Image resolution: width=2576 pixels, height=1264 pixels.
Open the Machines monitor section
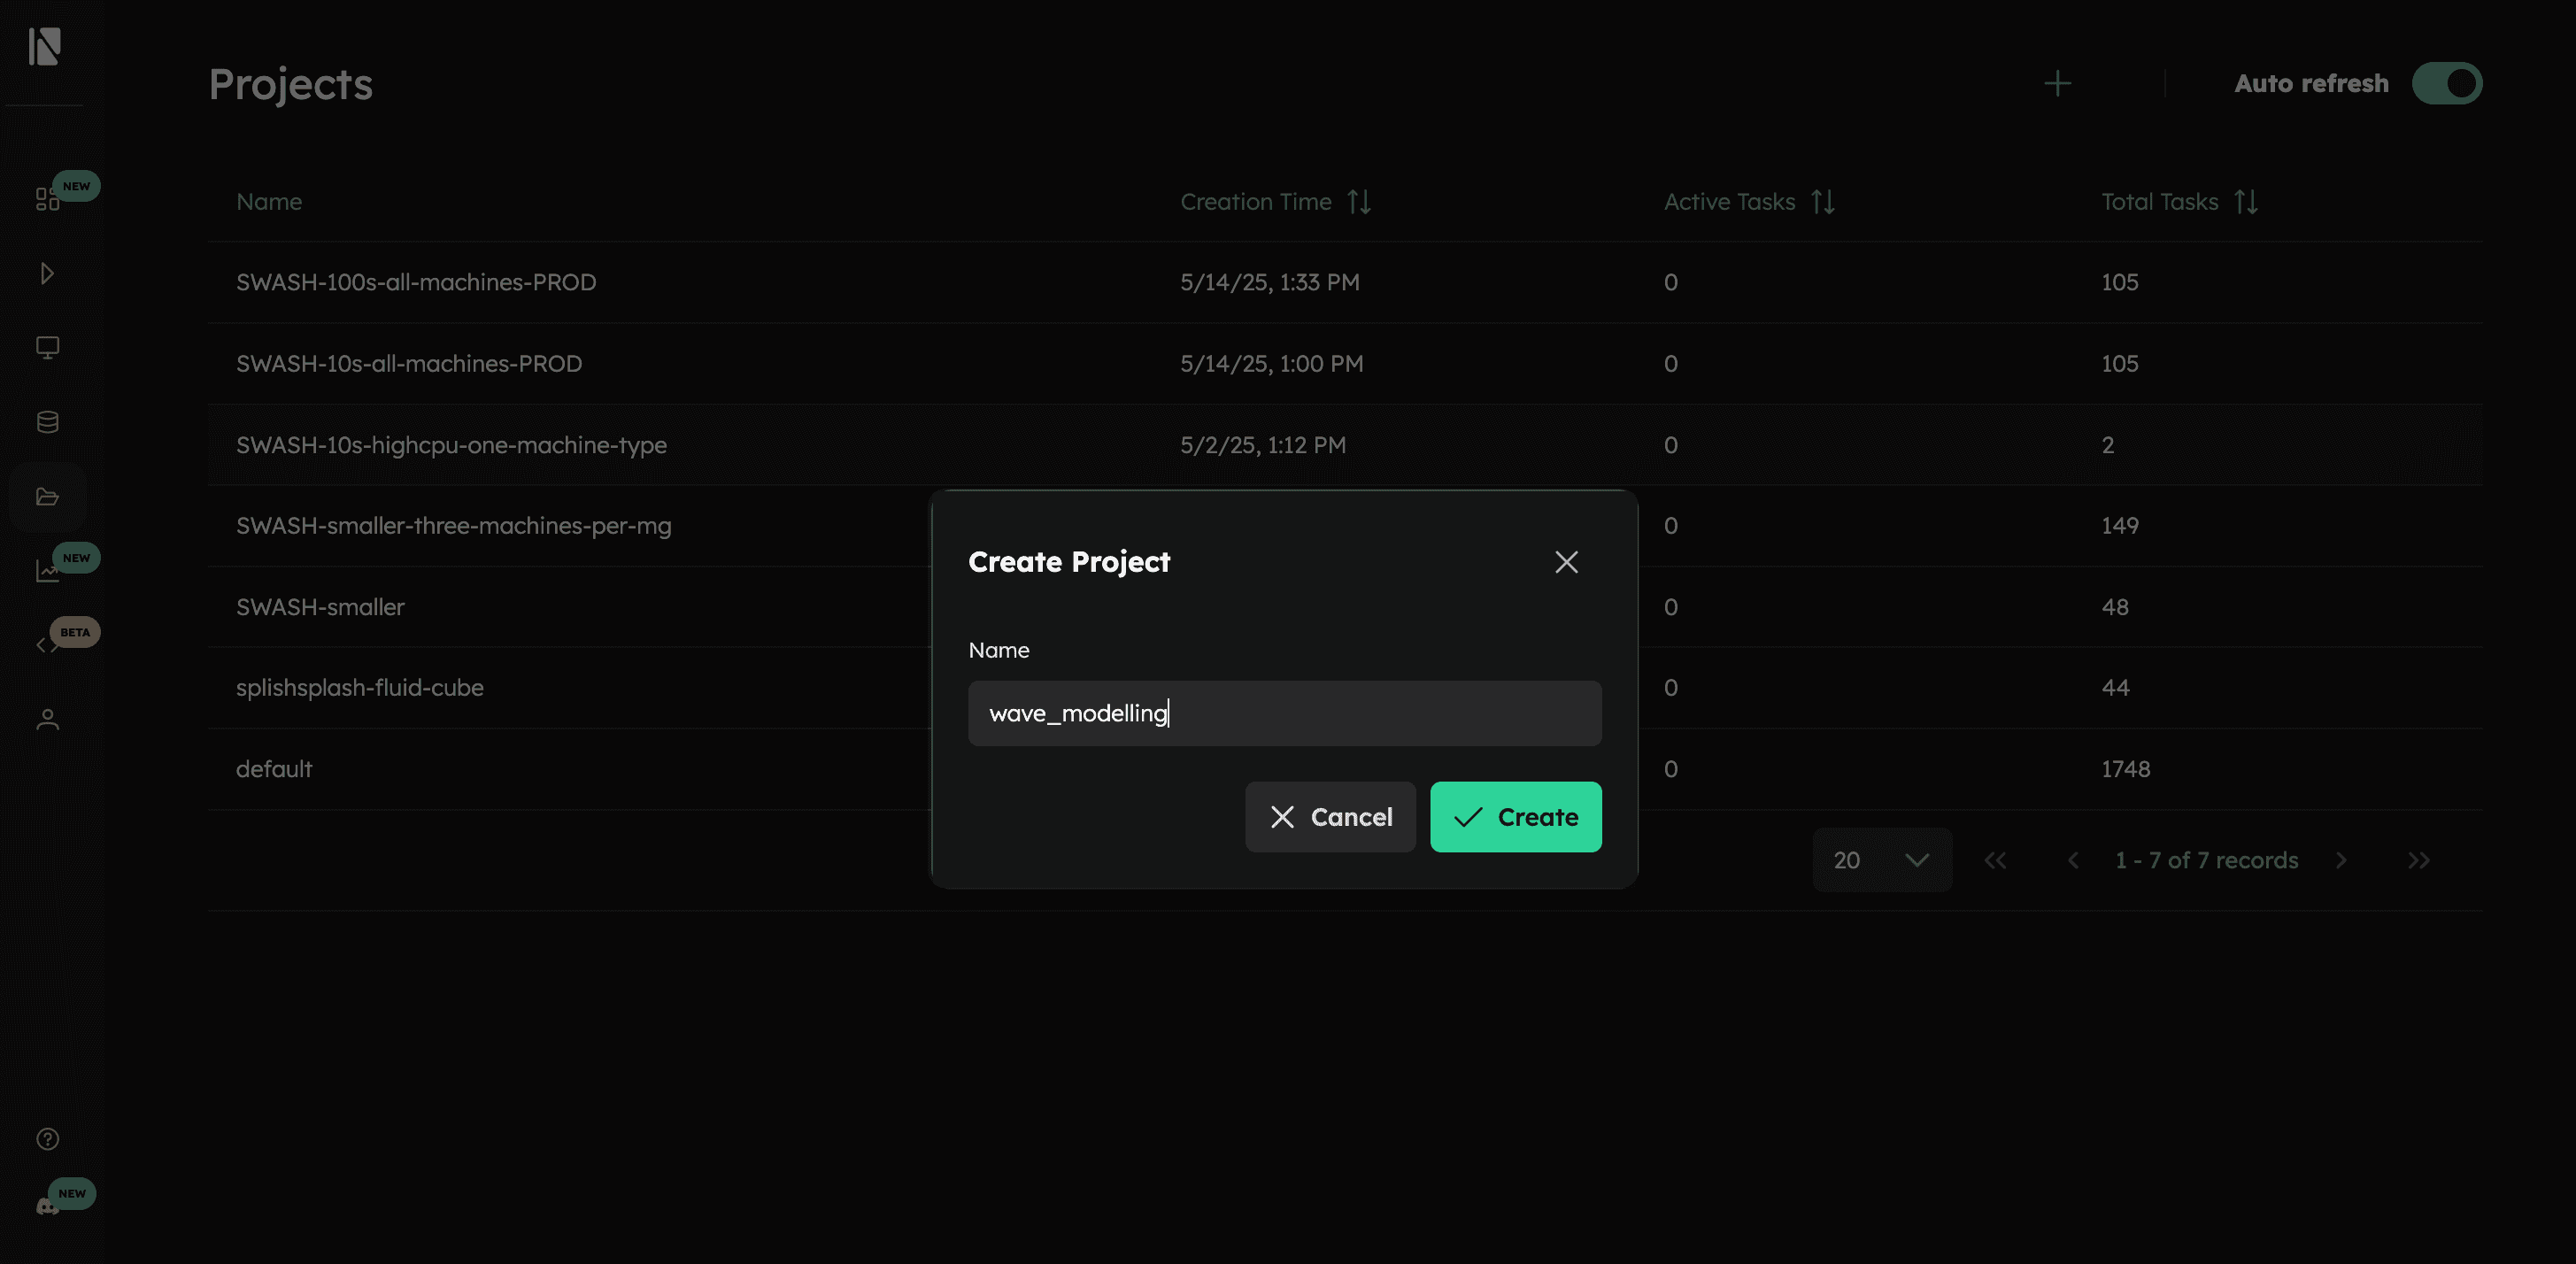click(x=47, y=347)
